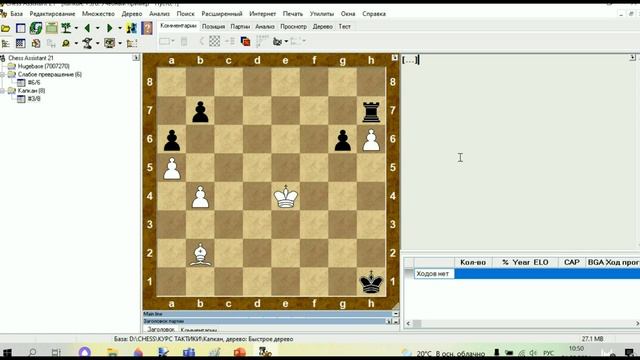Click the green board panel icon
This screenshot has width=640, height=360.
(x=51, y=28)
